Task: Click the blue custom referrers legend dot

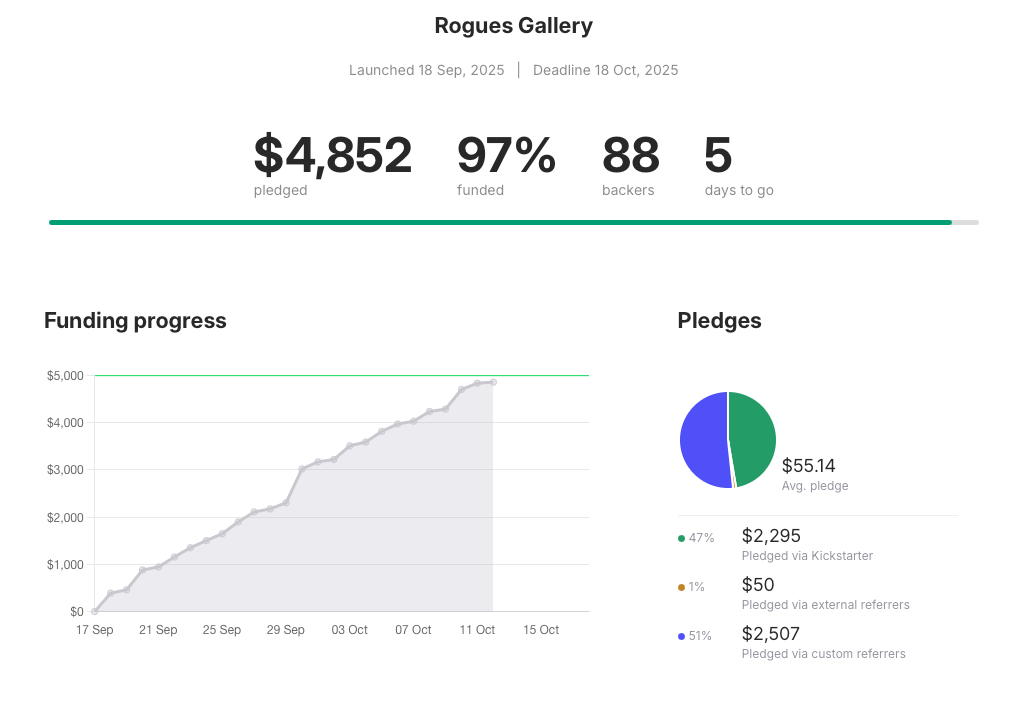Action: coord(681,636)
